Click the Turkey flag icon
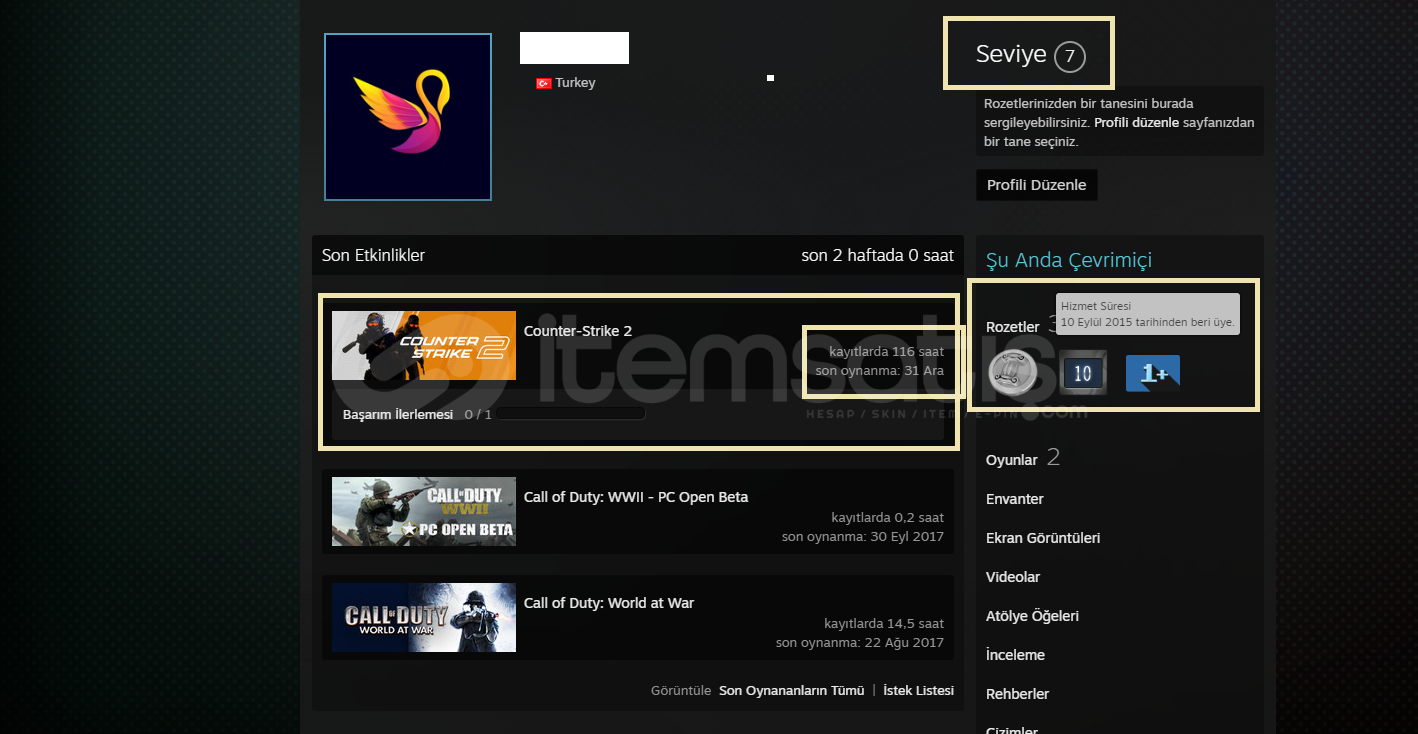 tap(544, 83)
